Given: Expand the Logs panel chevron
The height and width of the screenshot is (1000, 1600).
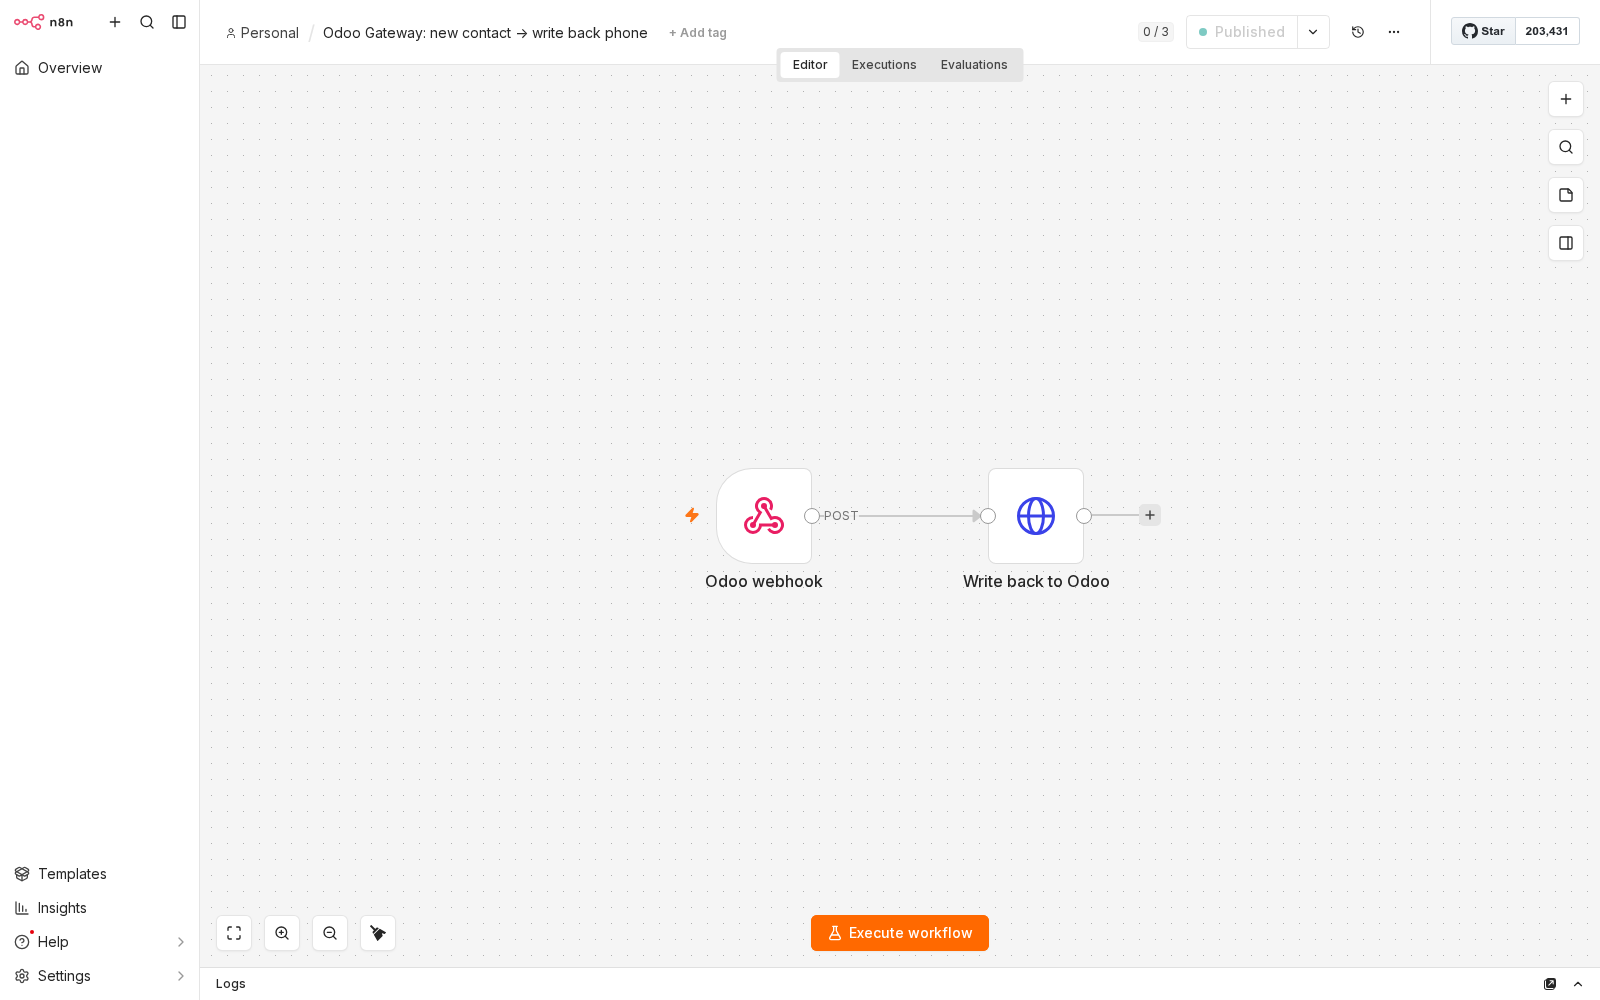Looking at the screenshot, I should pos(1578,984).
